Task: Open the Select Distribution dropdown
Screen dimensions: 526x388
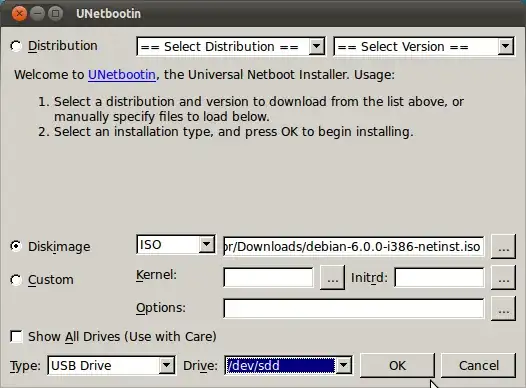Action: (231, 46)
